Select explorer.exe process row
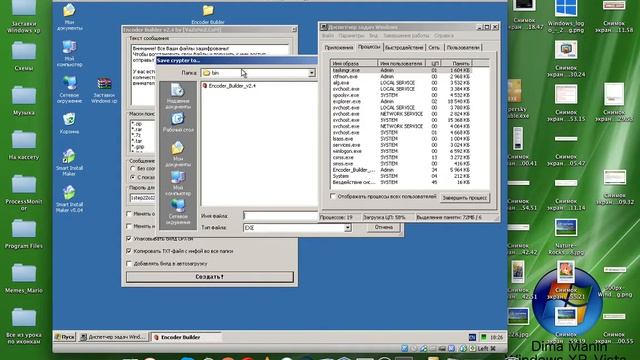 401,101
